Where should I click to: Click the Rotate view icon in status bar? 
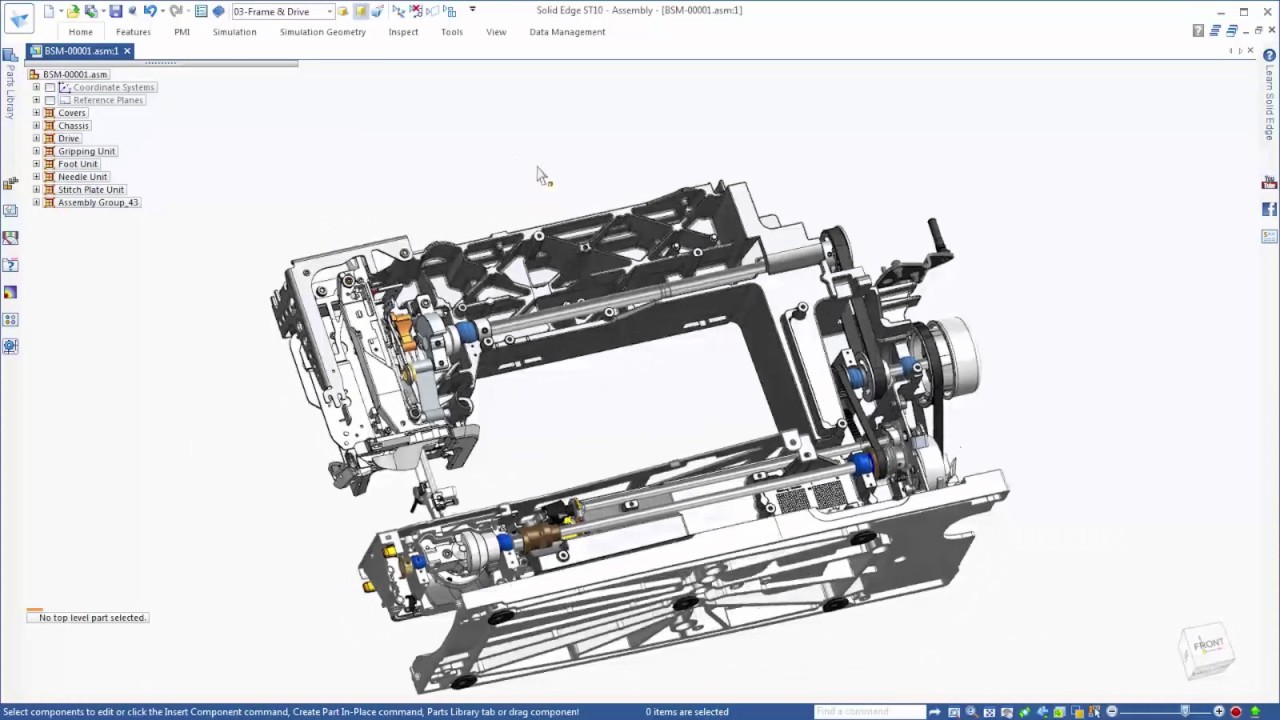pos(1024,712)
